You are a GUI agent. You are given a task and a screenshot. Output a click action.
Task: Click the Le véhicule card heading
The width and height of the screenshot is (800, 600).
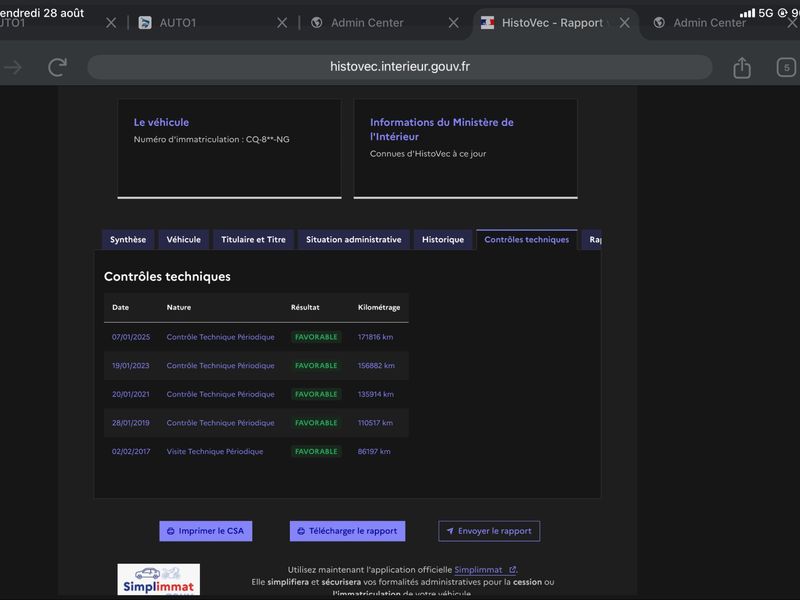[x=161, y=122]
